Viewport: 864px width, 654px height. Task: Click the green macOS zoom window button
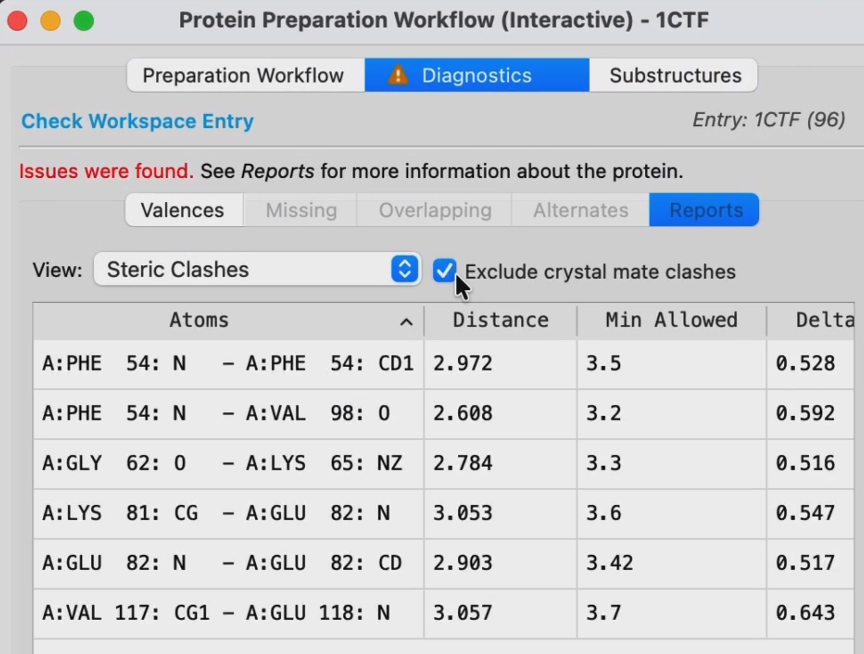coord(84,21)
